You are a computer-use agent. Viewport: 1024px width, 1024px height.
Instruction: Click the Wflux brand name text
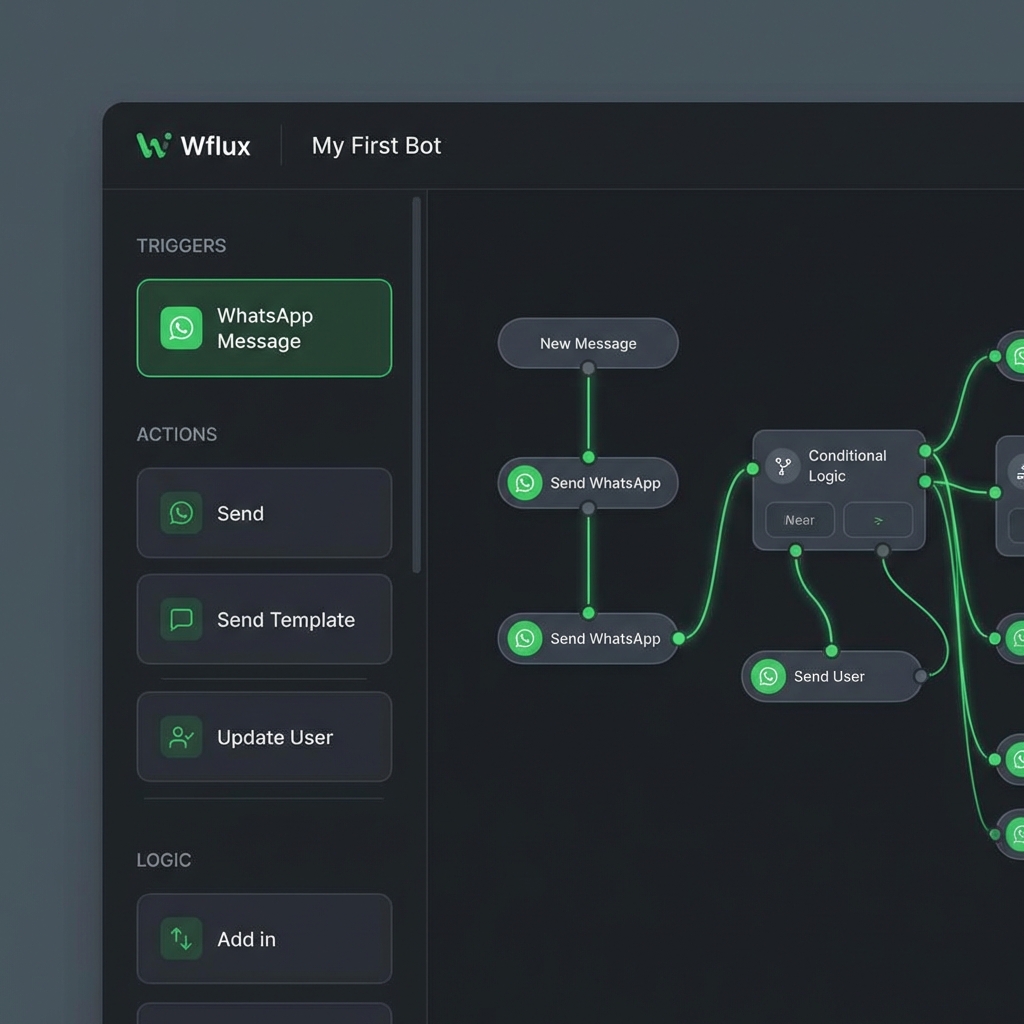[215, 146]
